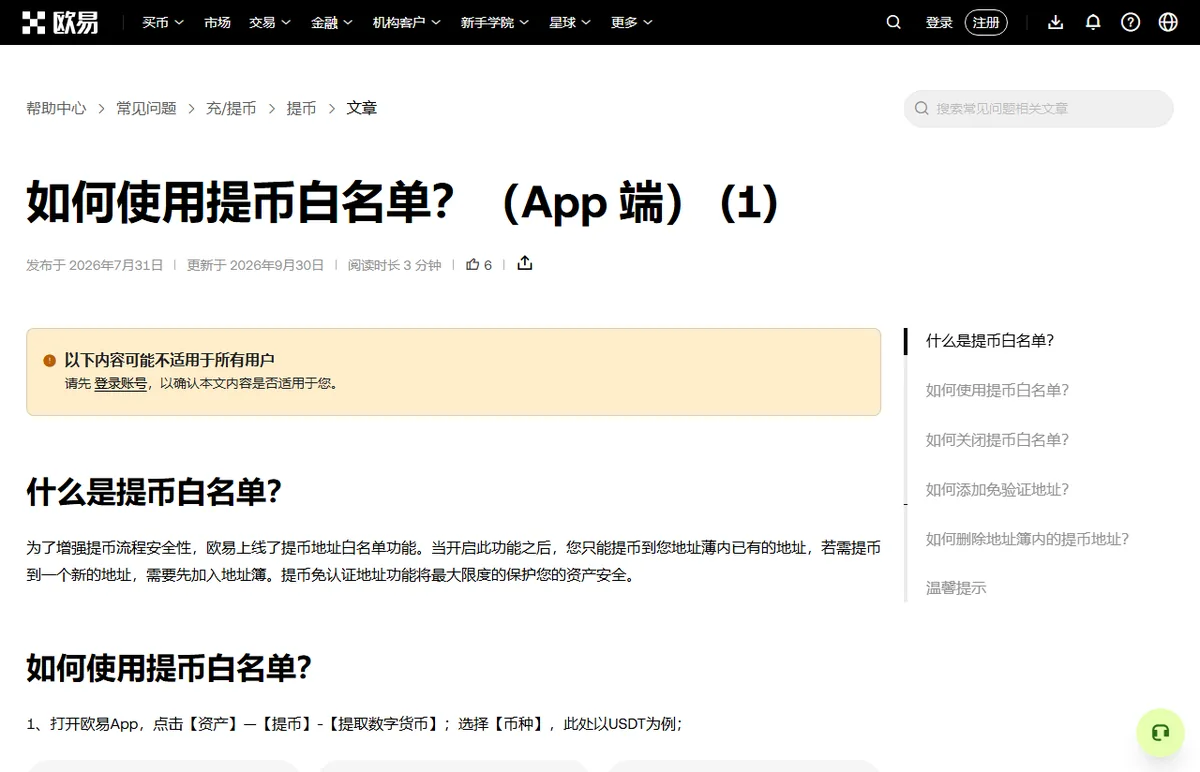Click the 什么是提币白名单? section heading

click(154, 492)
